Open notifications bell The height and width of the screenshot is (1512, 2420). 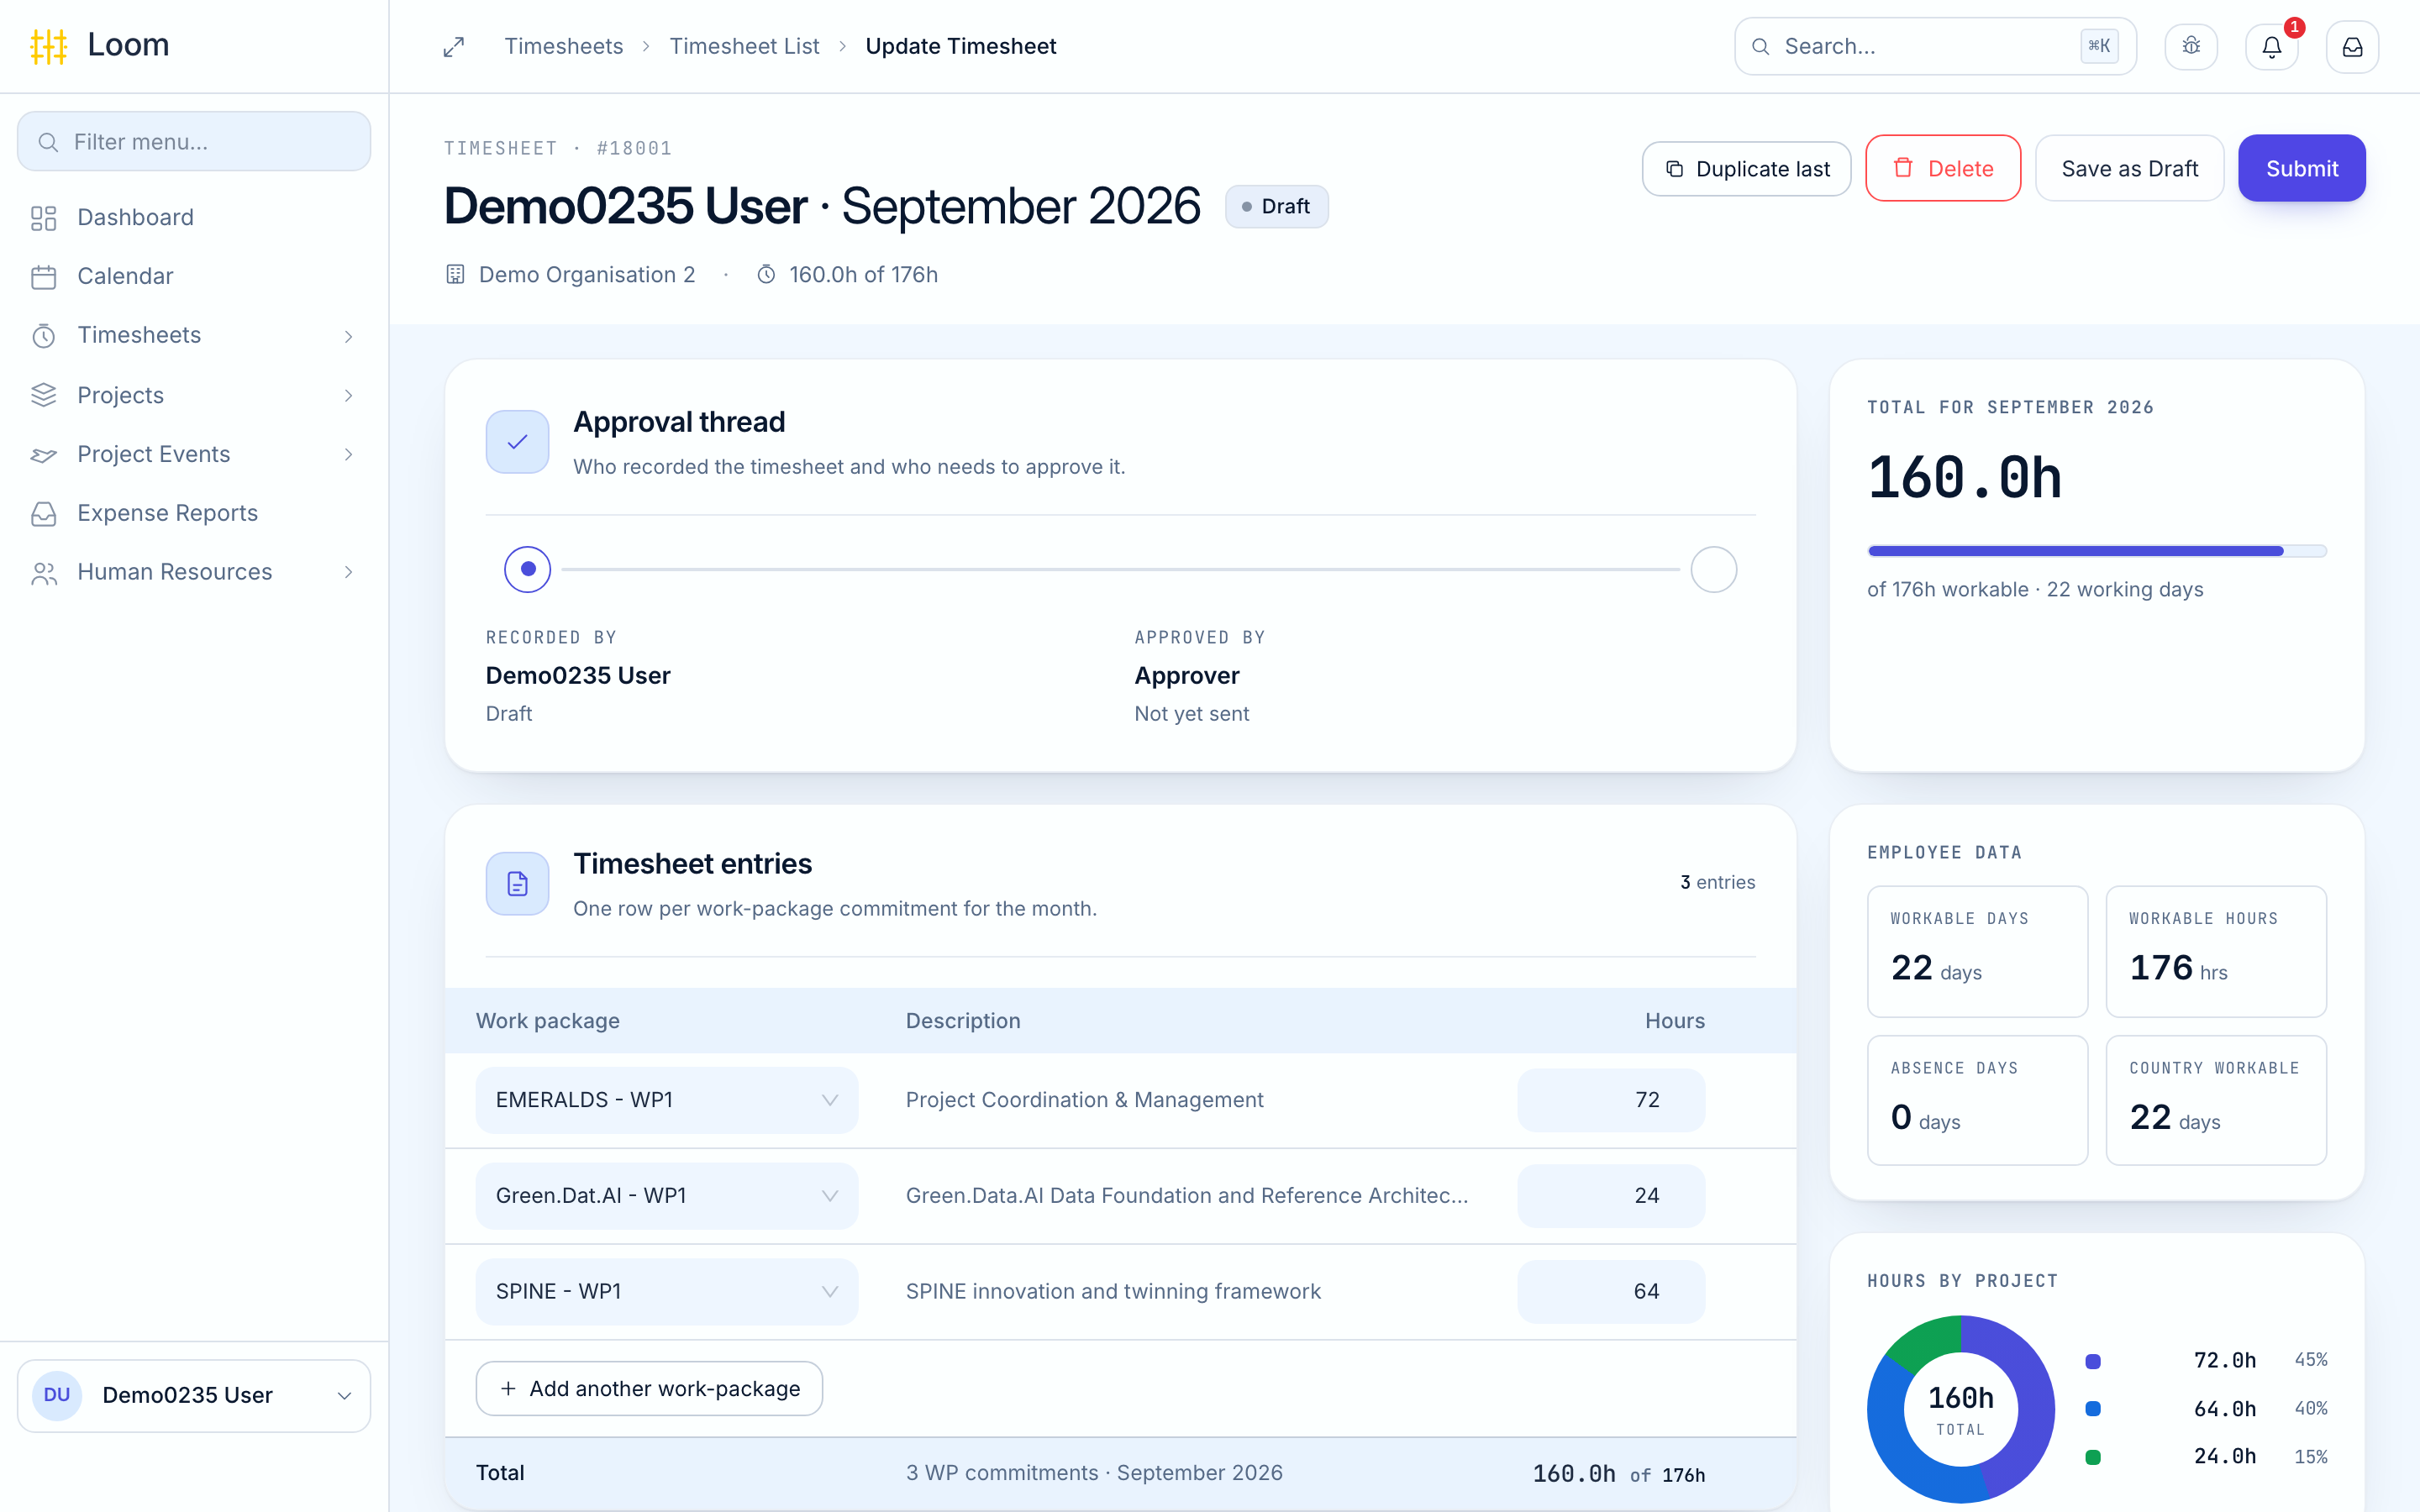(x=2272, y=46)
